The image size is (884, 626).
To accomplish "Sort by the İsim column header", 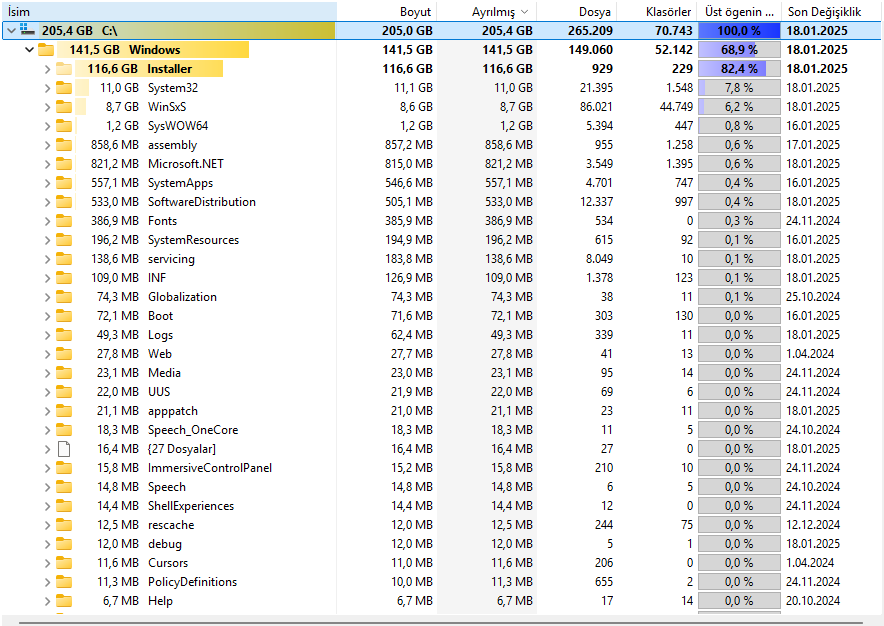I will (x=169, y=11).
